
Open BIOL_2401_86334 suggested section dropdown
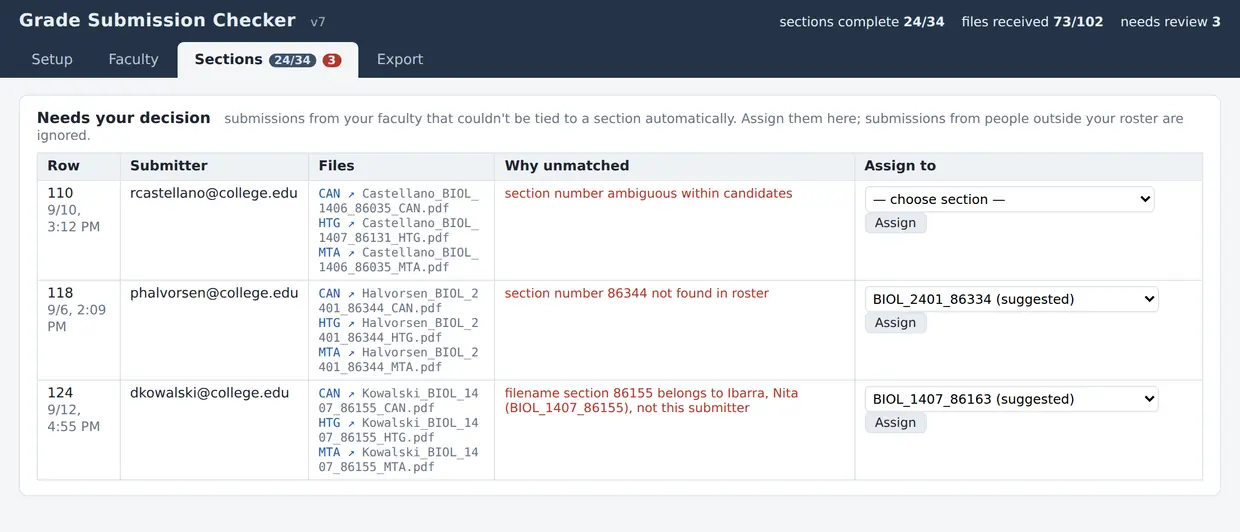pyautogui.click(x=1012, y=299)
